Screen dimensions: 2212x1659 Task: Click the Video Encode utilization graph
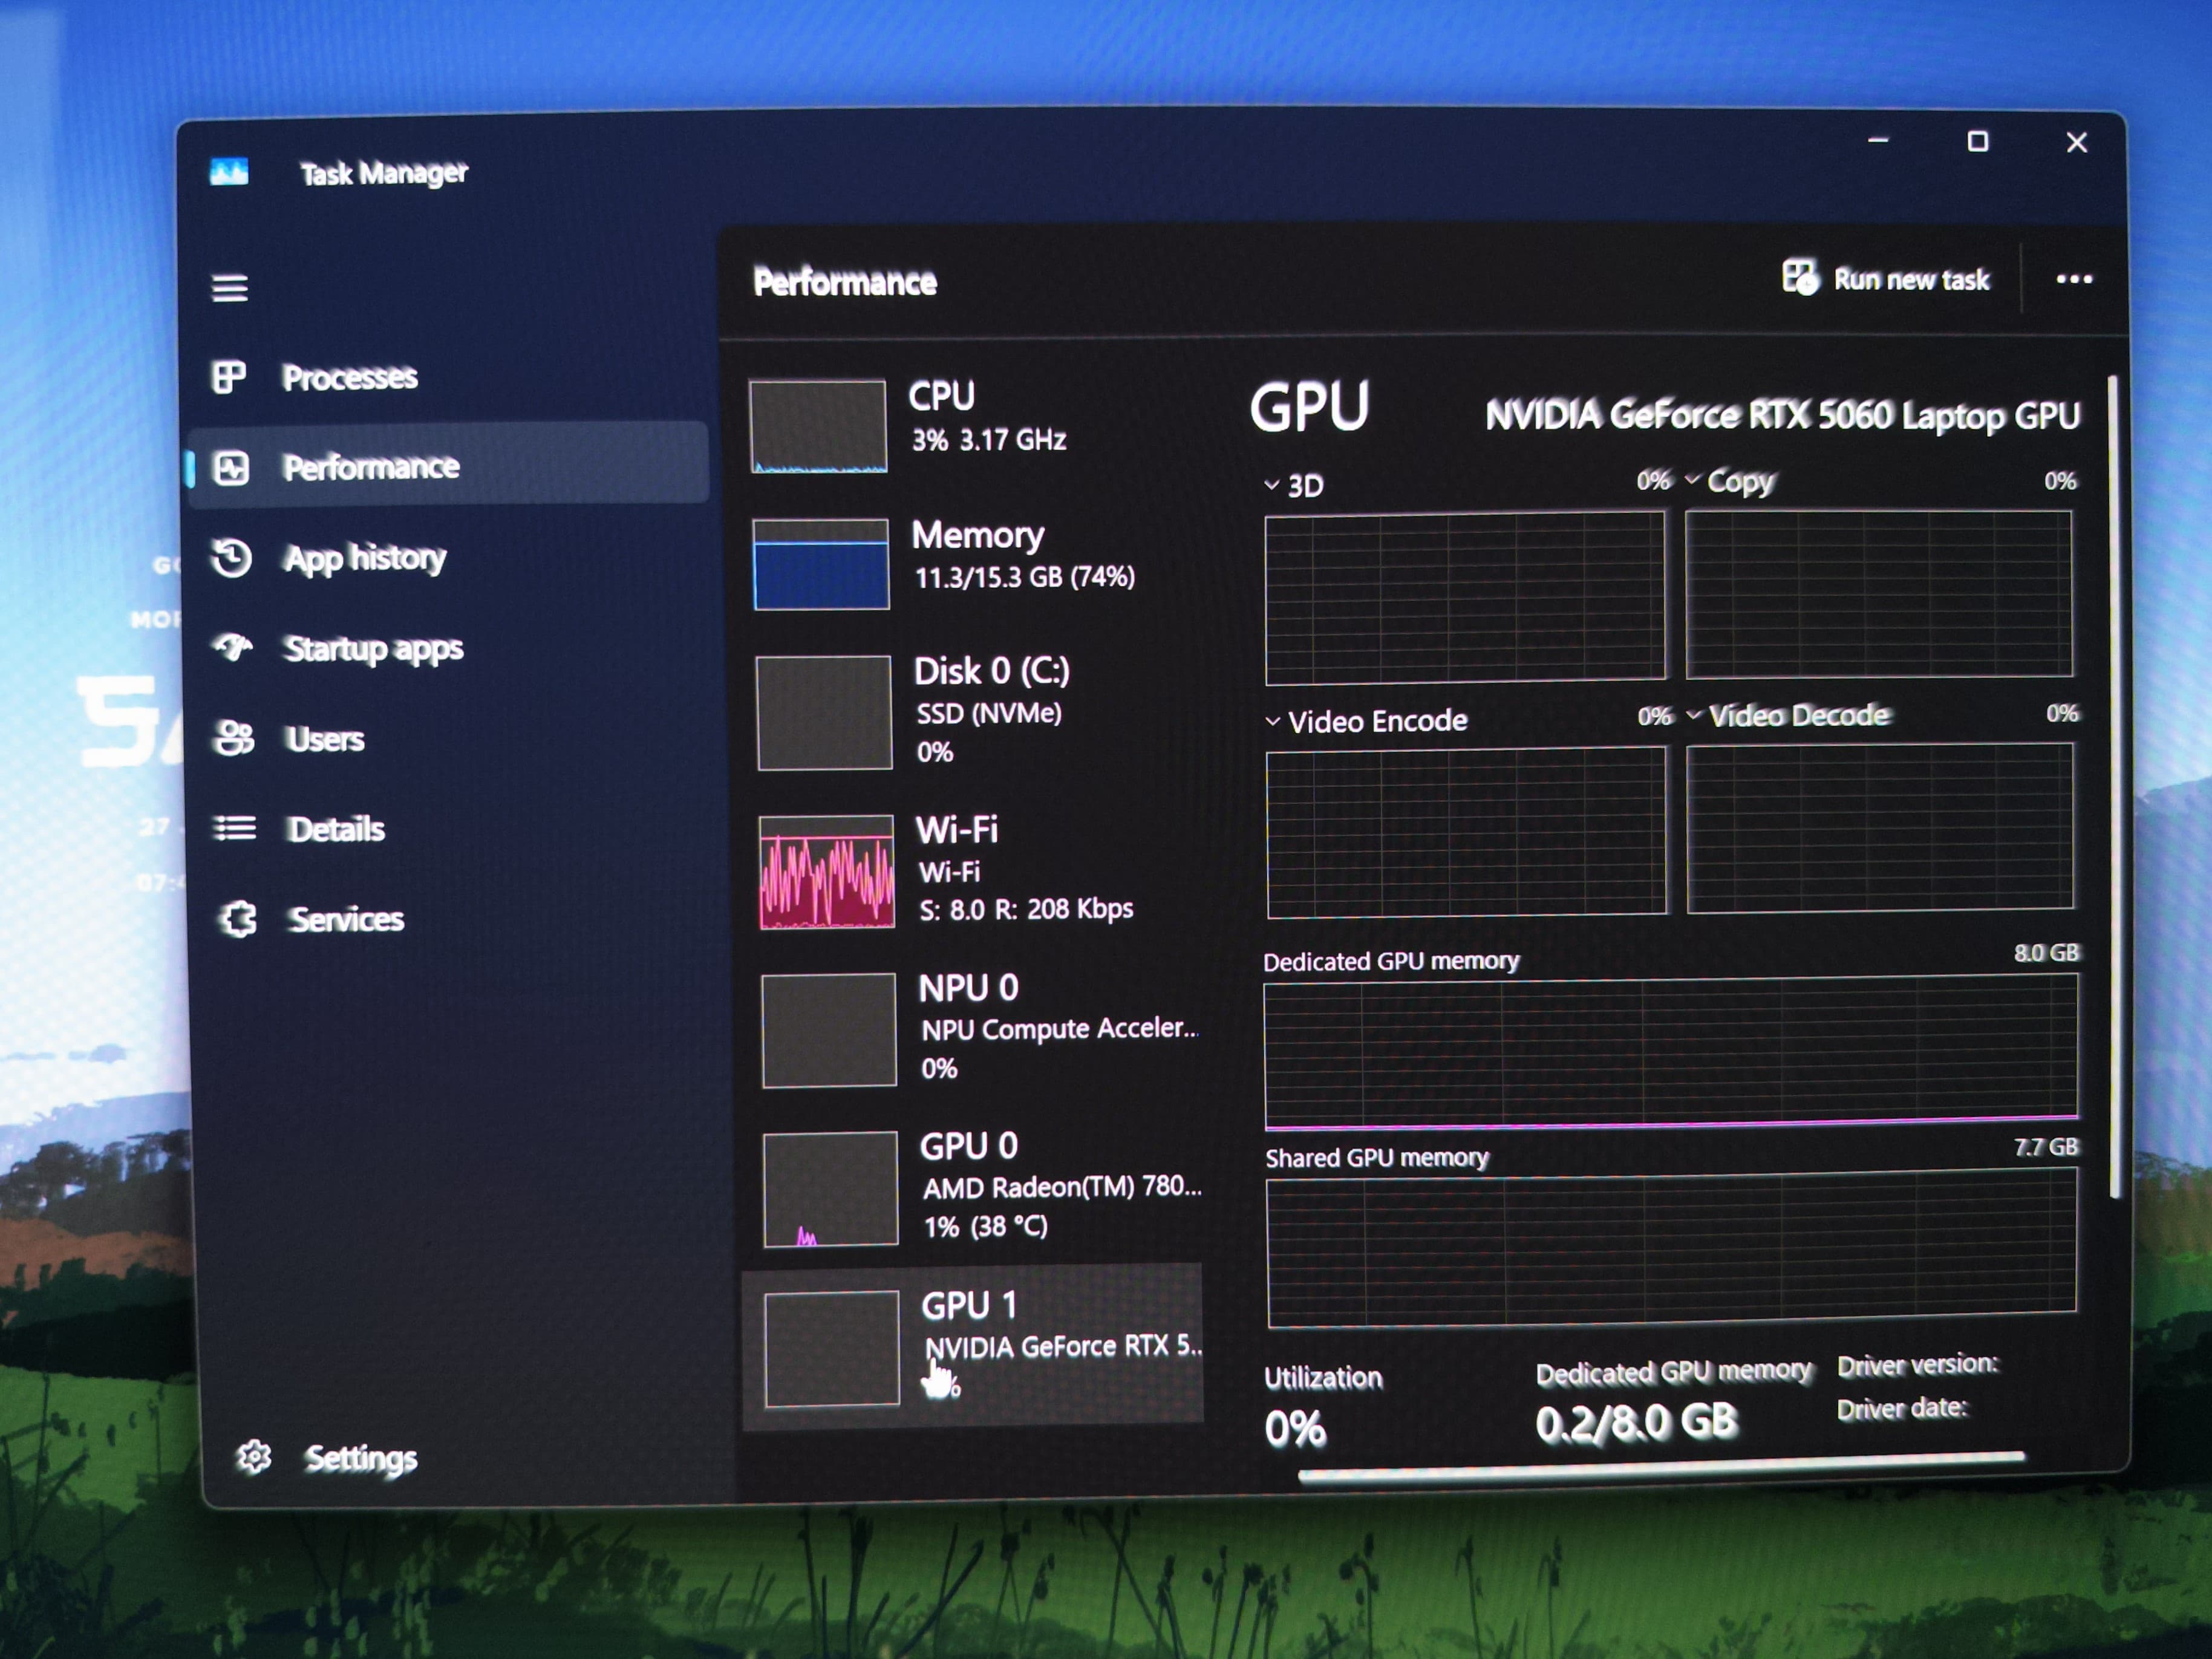pyautogui.click(x=1467, y=832)
